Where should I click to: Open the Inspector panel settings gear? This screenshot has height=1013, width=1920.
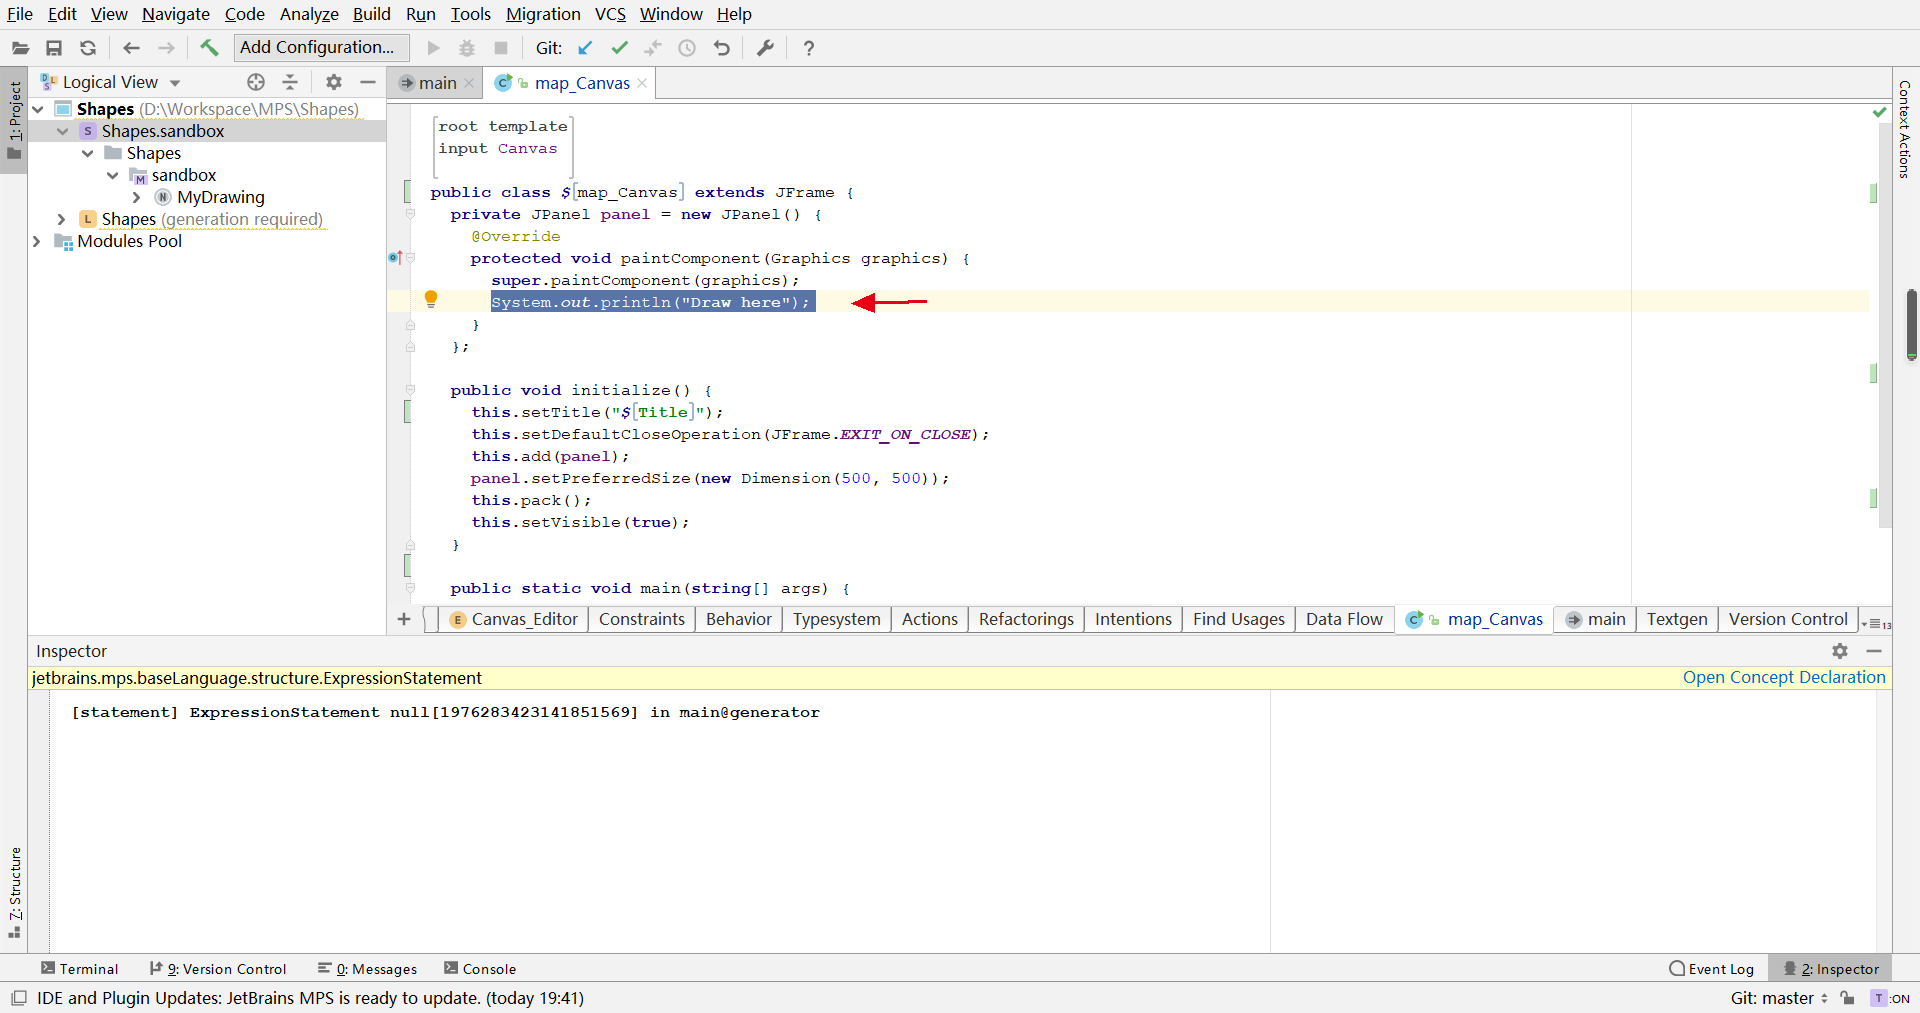(x=1840, y=651)
